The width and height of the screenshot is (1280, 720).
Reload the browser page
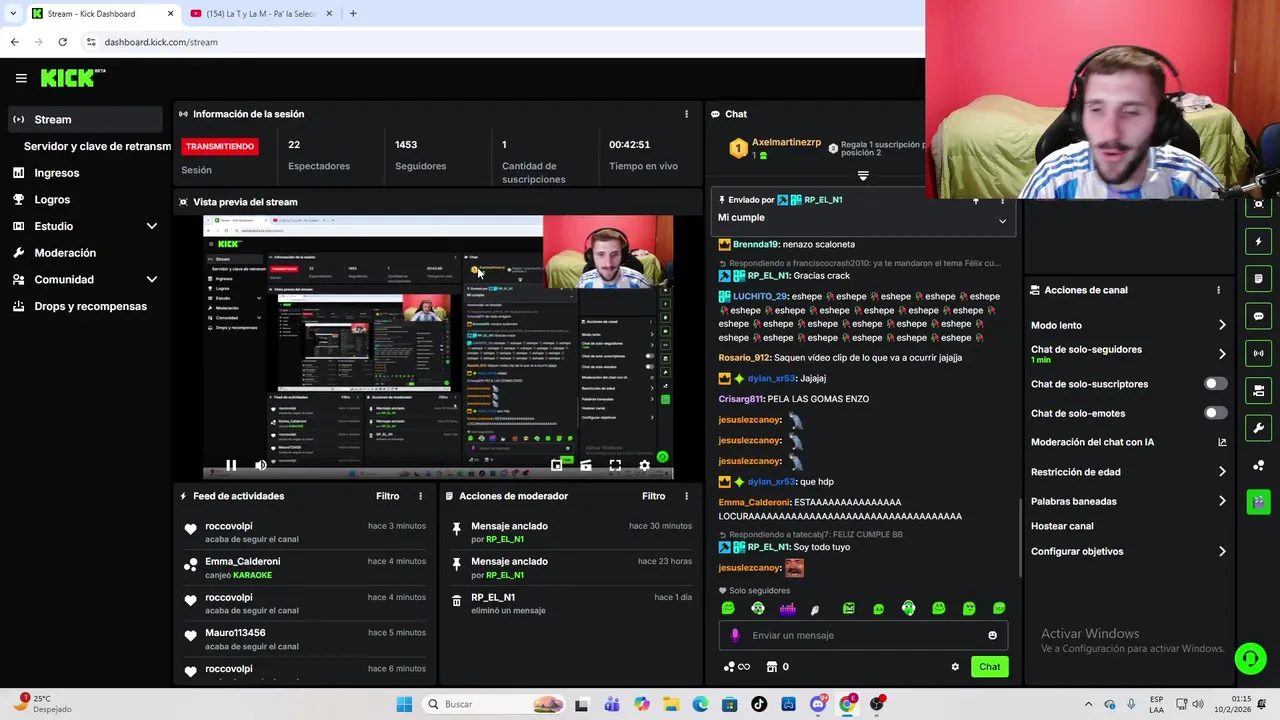pos(62,42)
